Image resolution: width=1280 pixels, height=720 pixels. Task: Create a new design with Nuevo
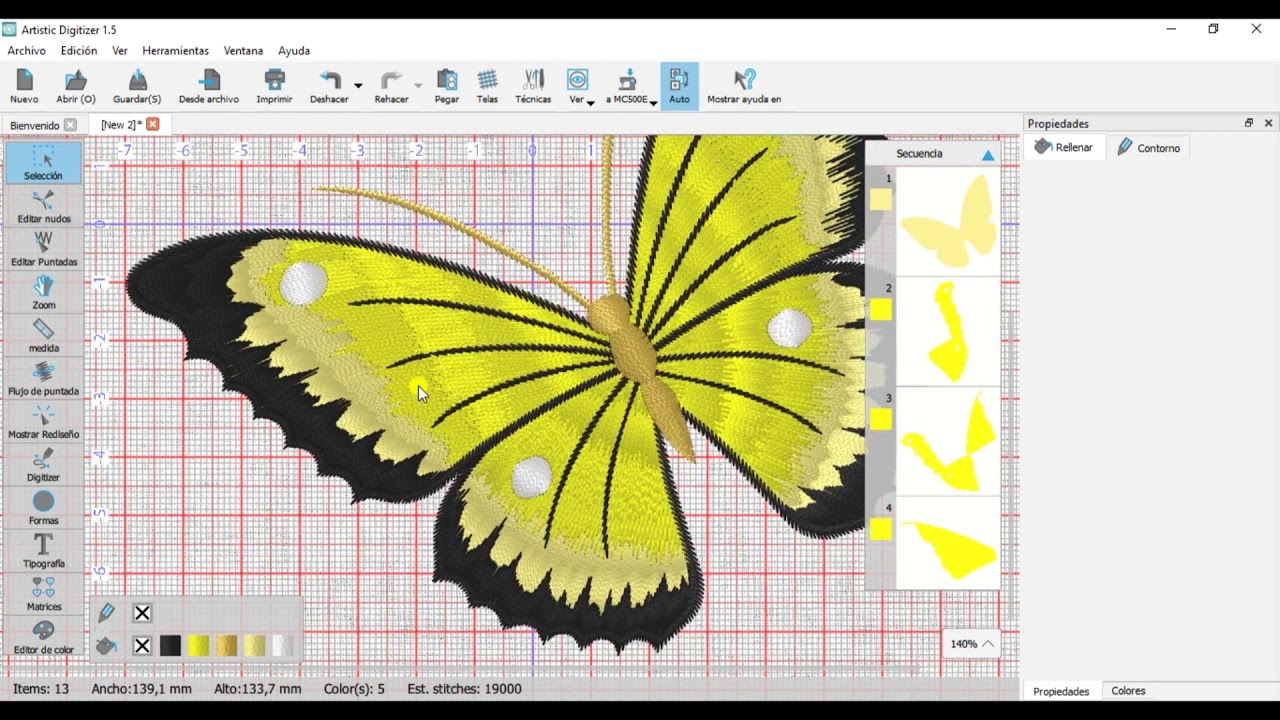point(24,86)
